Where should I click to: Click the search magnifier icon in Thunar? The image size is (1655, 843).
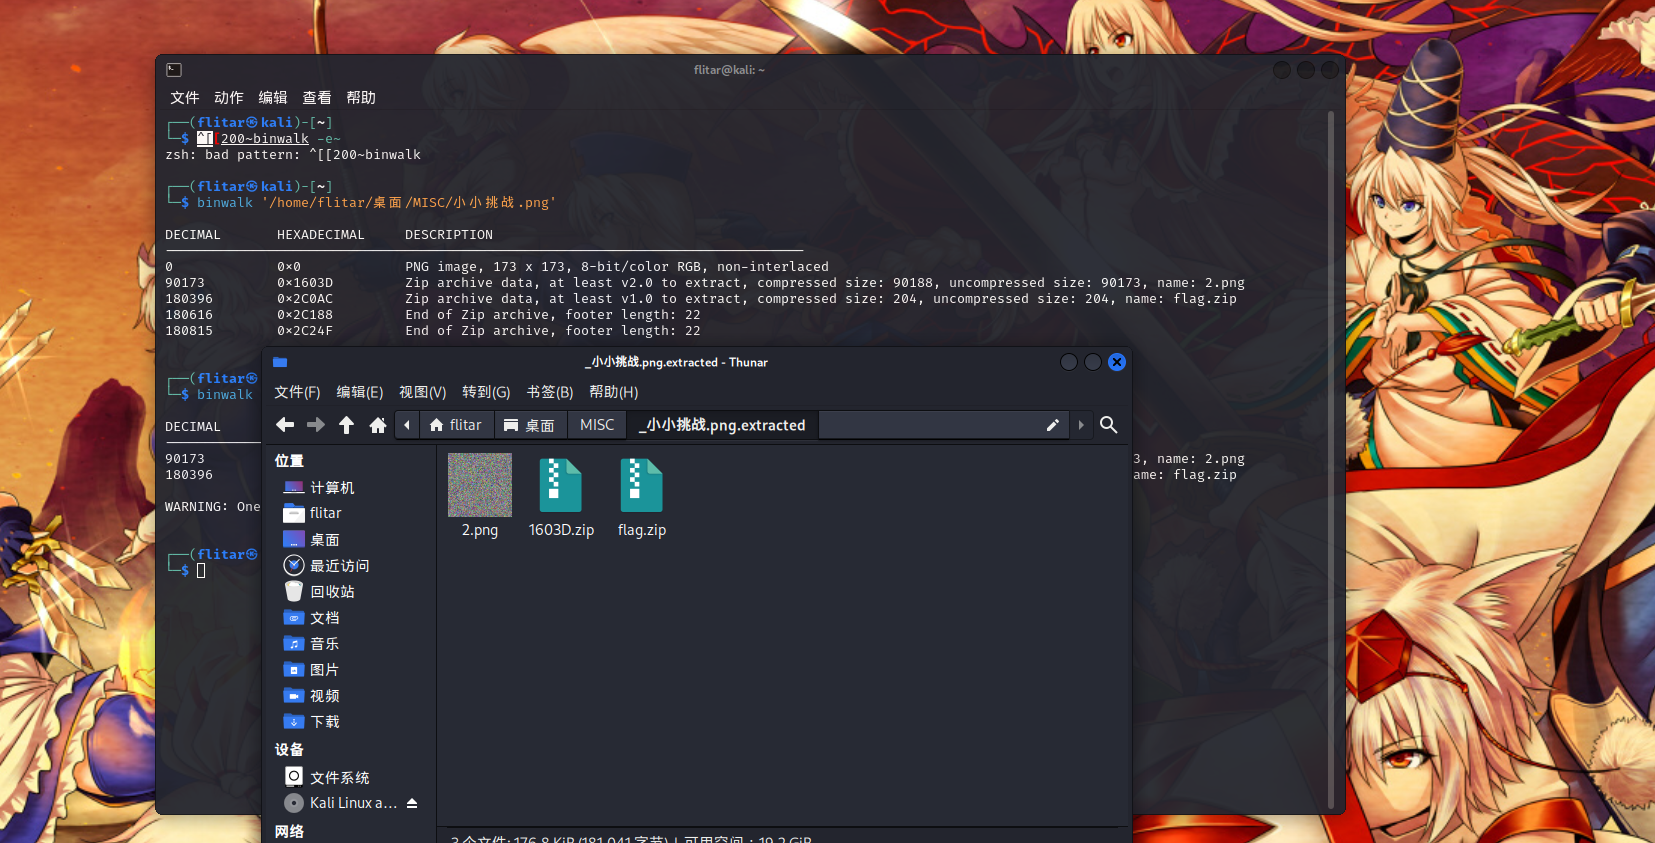(1108, 425)
